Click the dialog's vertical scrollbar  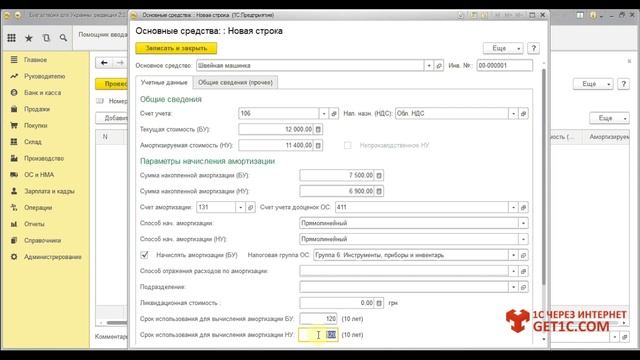(x=544, y=176)
